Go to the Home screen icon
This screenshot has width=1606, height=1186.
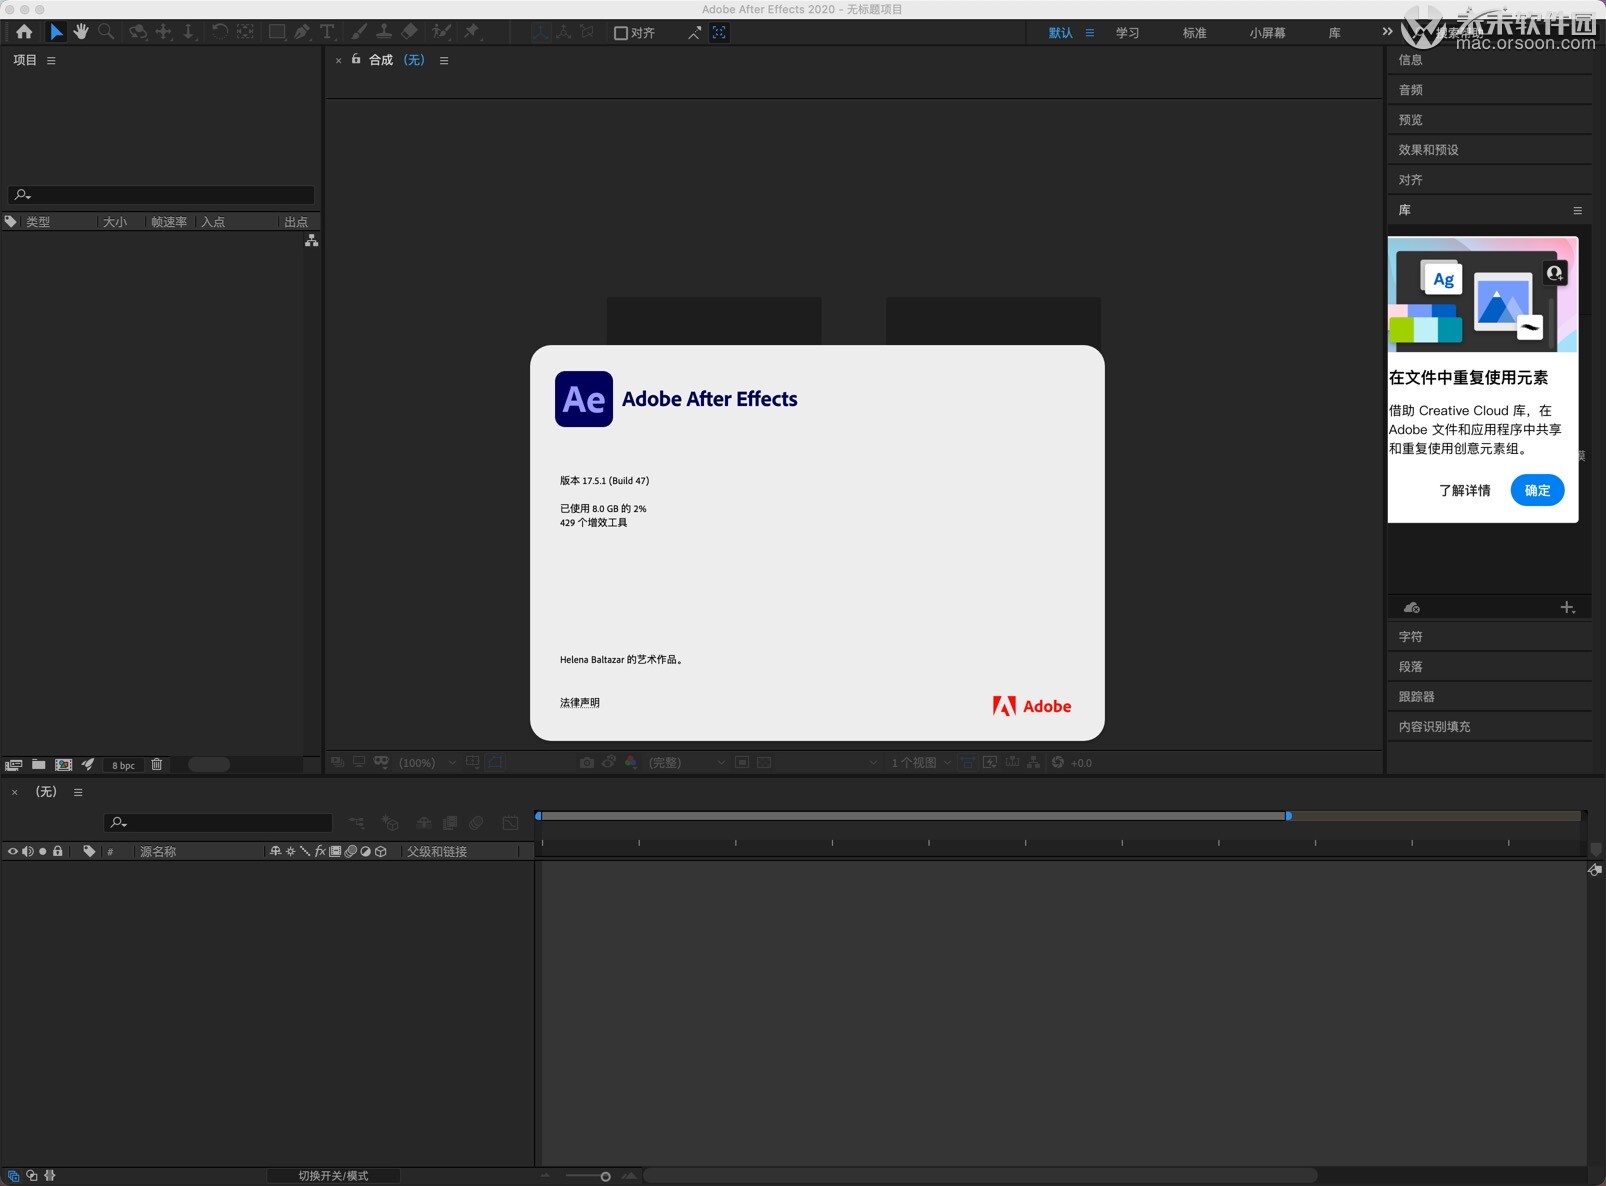[x=24, y=32]
